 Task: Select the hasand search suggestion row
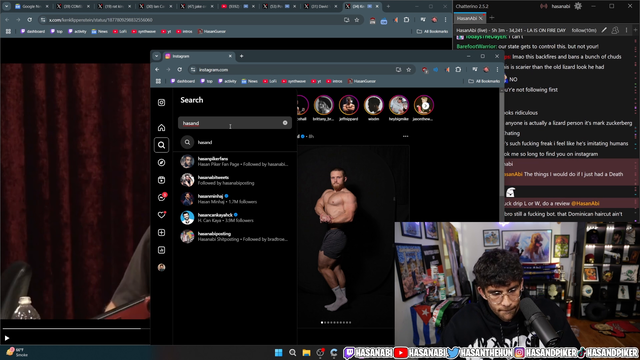pyautogui.click(x=236, y=142)
